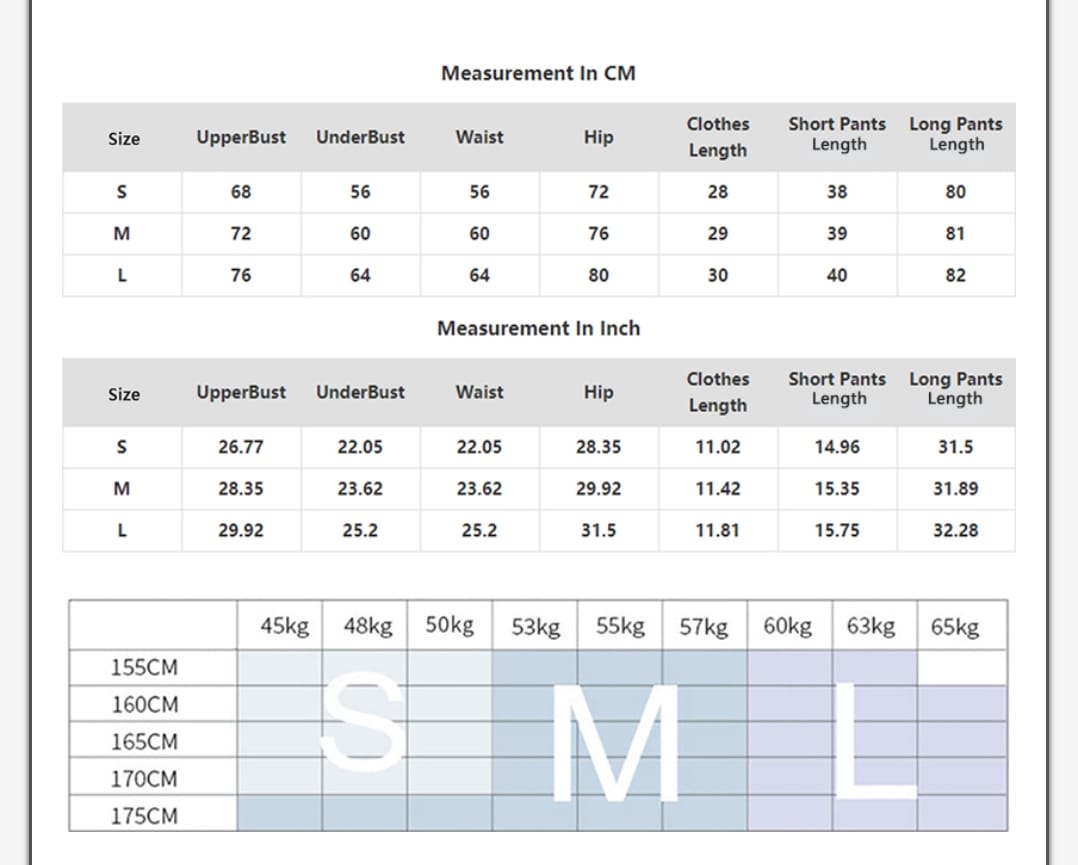Click the Clothes Length header in Inch table

(x=717, y=392)
